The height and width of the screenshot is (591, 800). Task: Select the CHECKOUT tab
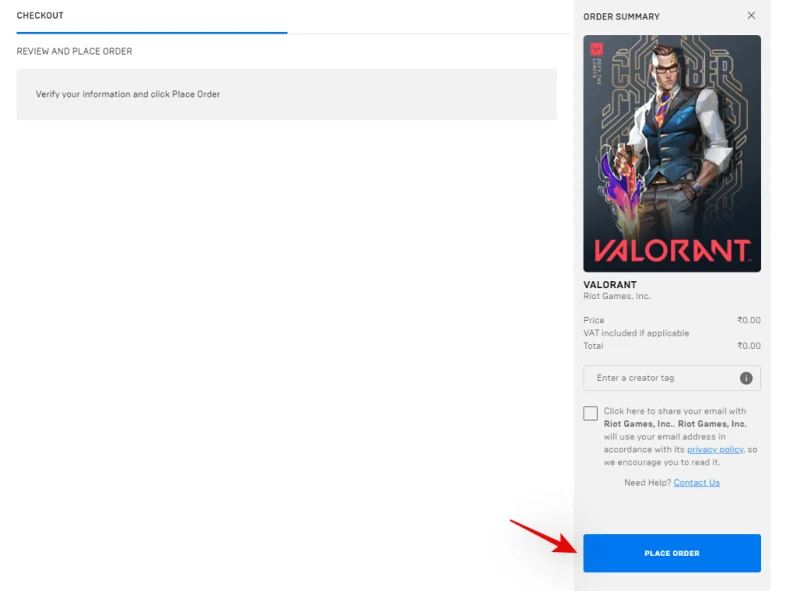(x=40, y=15)
